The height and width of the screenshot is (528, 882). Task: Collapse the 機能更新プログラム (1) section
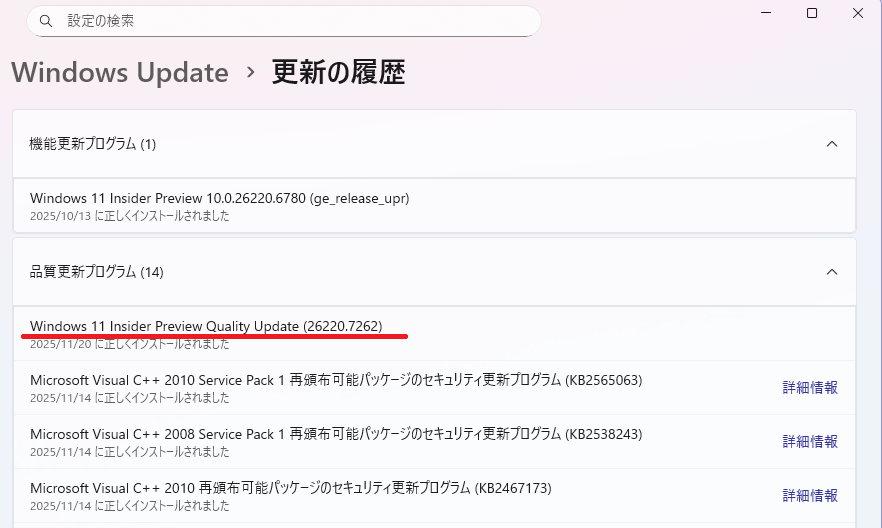pos(832,144)
